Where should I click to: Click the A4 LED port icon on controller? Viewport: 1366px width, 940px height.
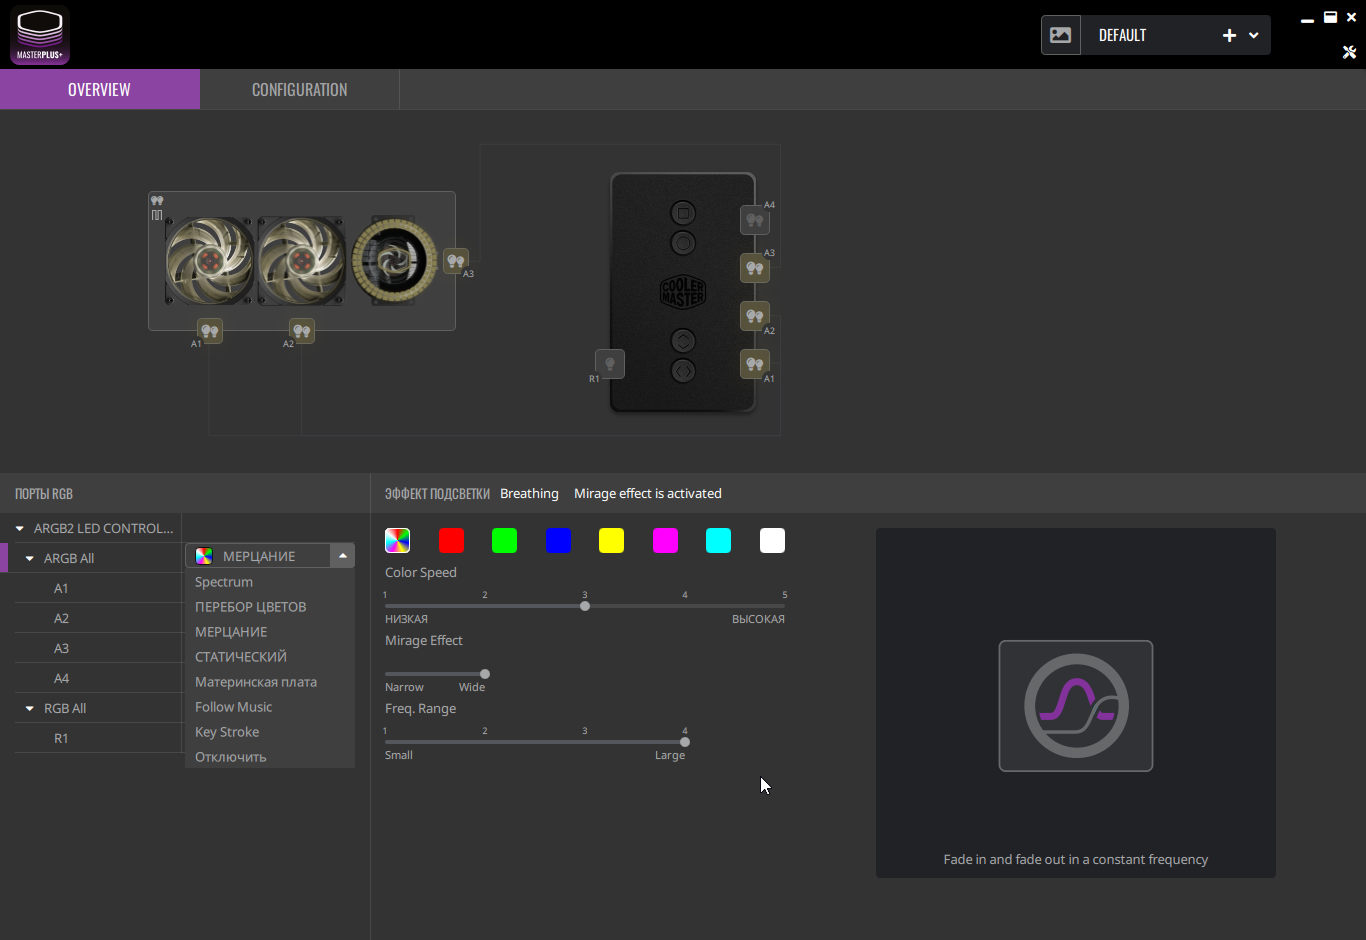point(755,220)
